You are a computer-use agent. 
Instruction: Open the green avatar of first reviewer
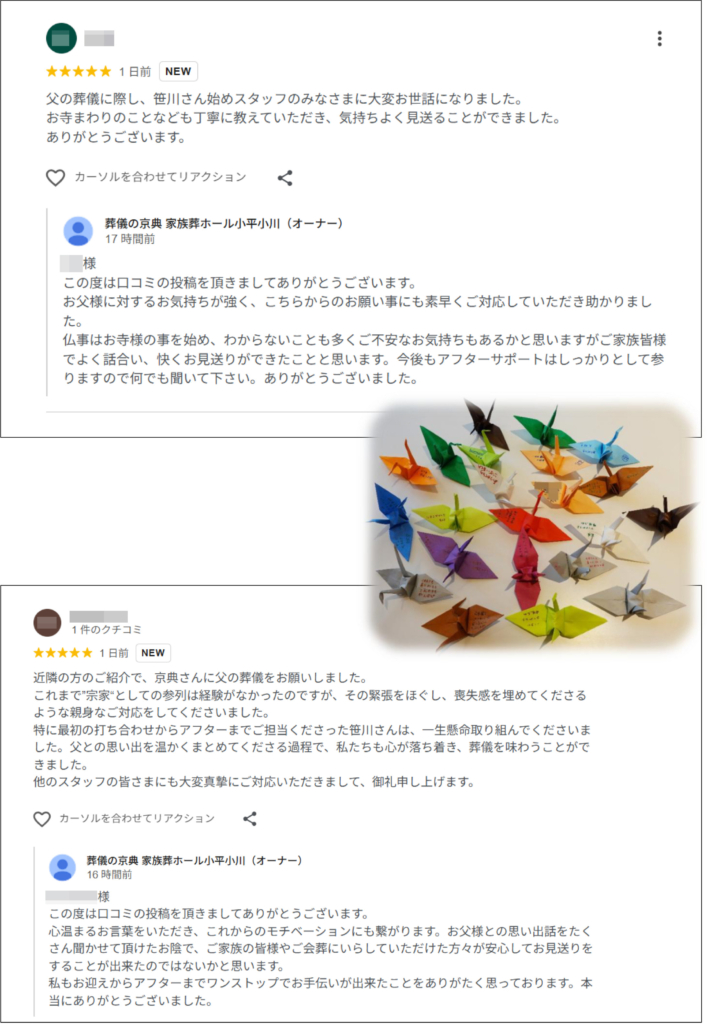pyautogui.click(x=61, y=39)
